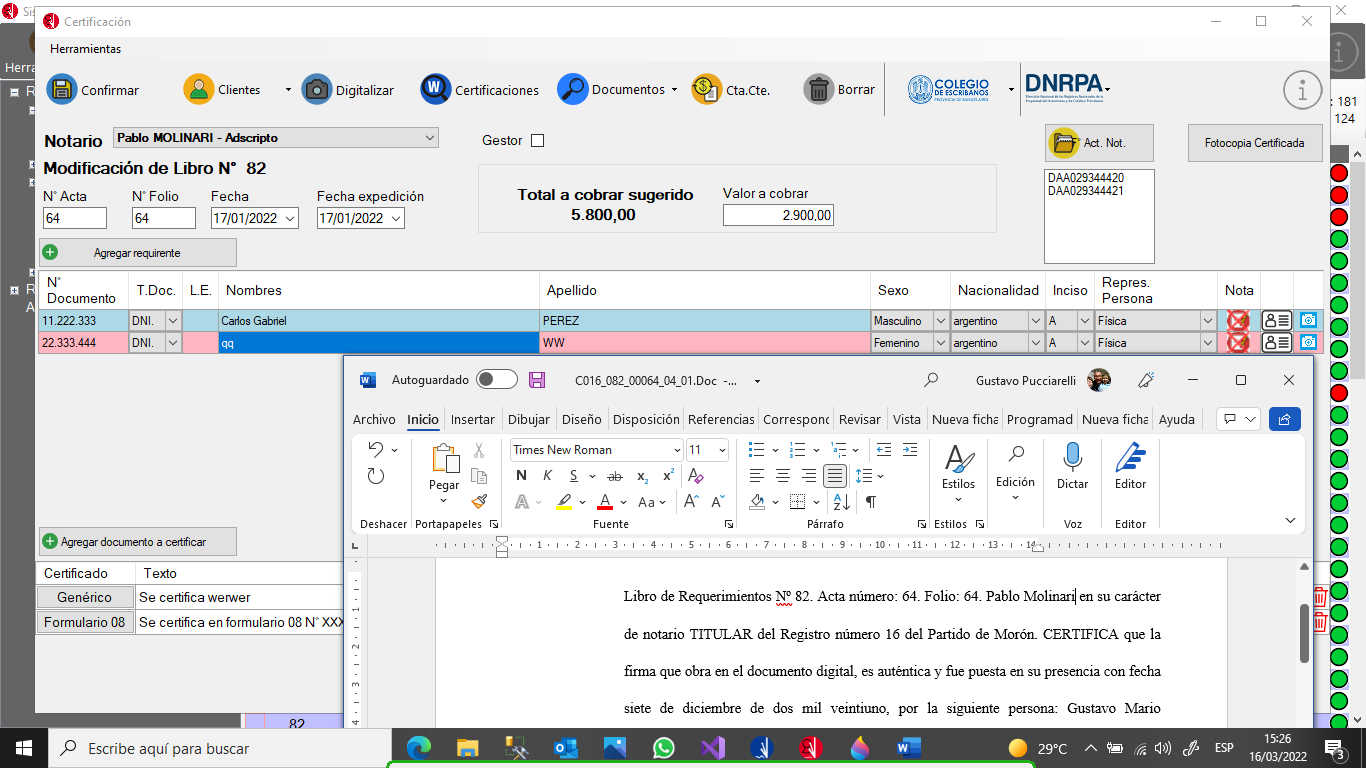Open the Herramientas menu
This screenshot has height=768, width=1366.
tap(85, 49)
